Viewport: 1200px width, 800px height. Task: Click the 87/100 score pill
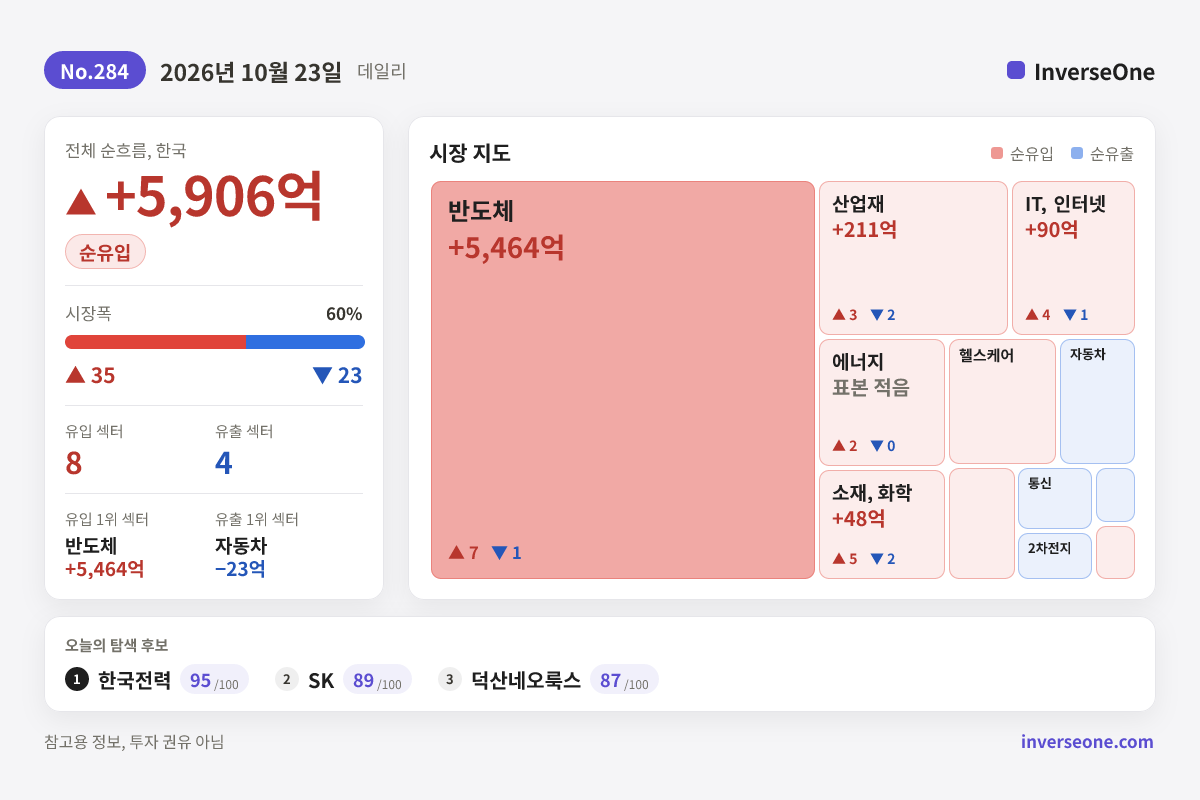tap(624, 680)
